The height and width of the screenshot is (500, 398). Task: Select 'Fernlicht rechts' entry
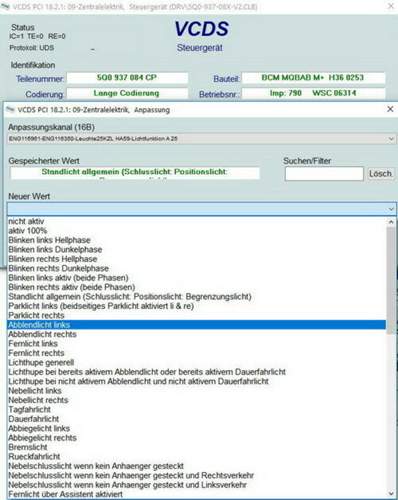pos(197,353)
